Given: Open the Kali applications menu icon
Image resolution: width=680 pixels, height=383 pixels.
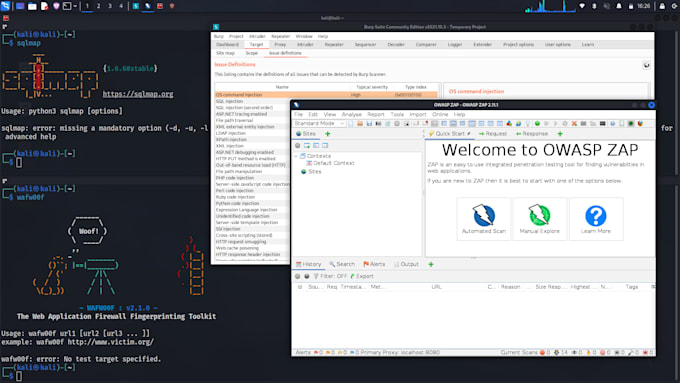Looking at the screenshot, I should coord(5,6).
